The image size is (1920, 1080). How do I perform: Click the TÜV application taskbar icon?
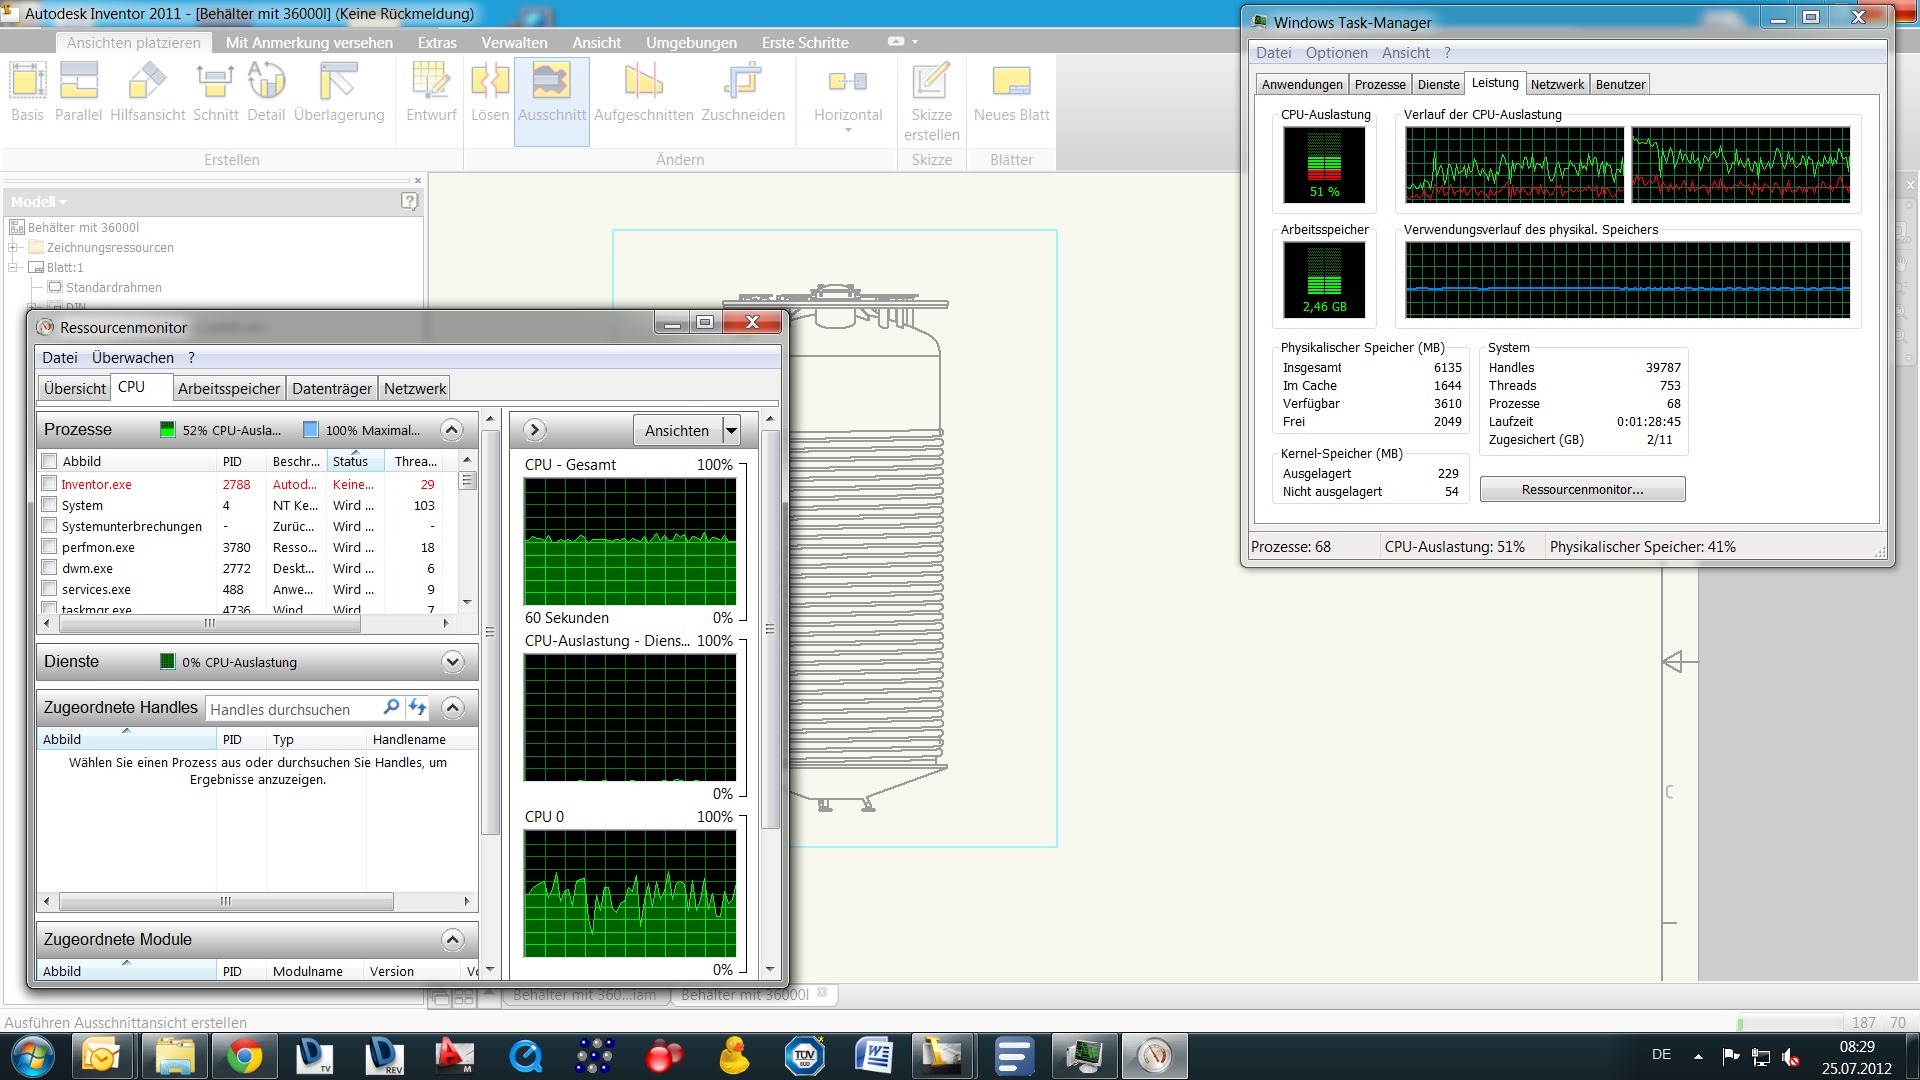point(803,1056)
